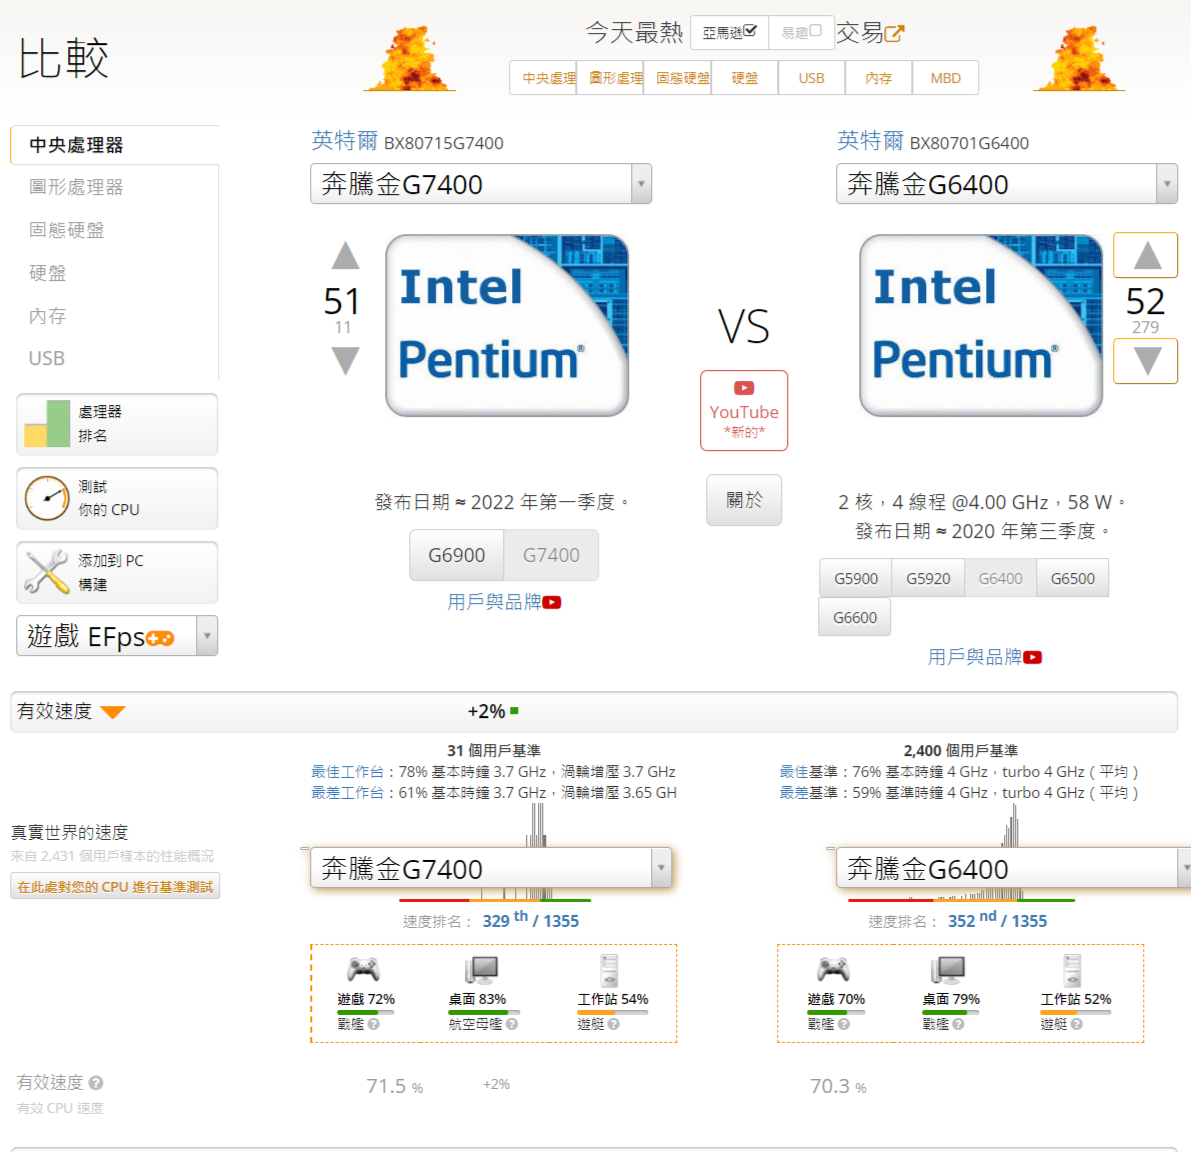Downvote the 奔騰金G6400 using its boxed down arrow
The height and width of the screenshot is (1152, 1191).
click(x=1145, y=361)
